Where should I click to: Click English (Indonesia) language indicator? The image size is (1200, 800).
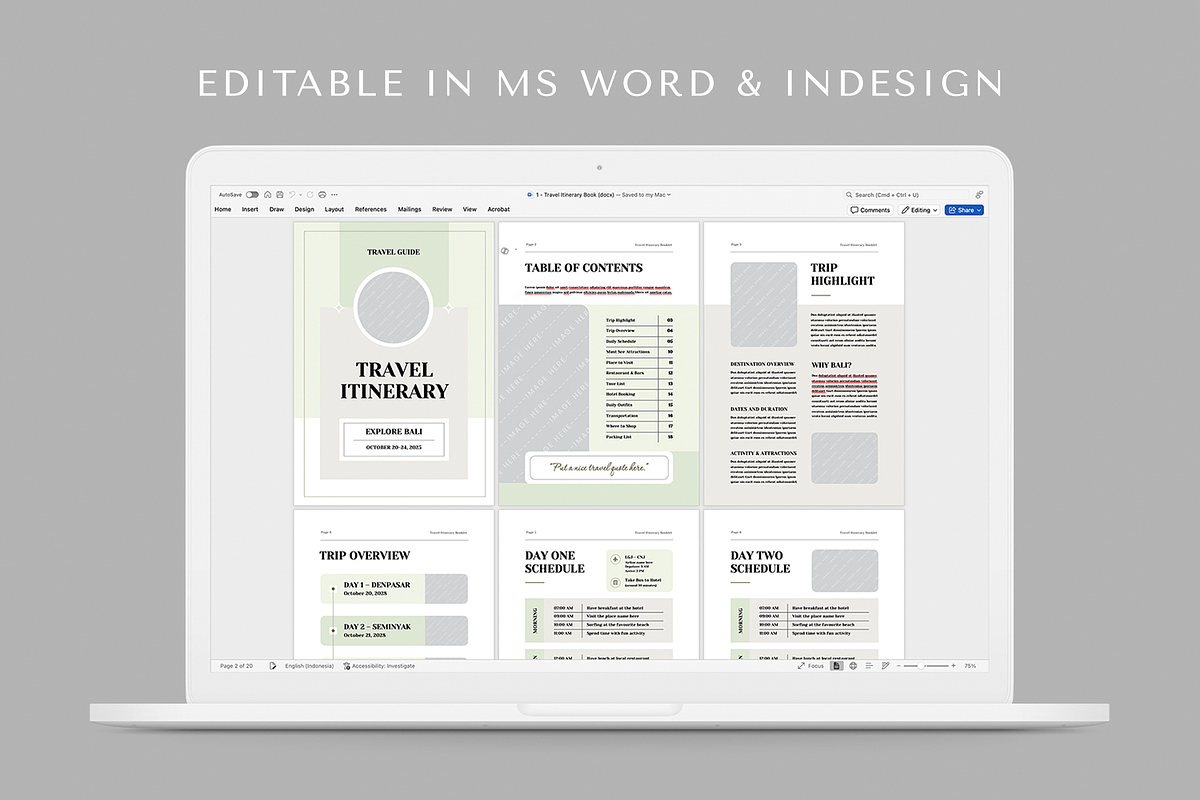coord(310,666)
